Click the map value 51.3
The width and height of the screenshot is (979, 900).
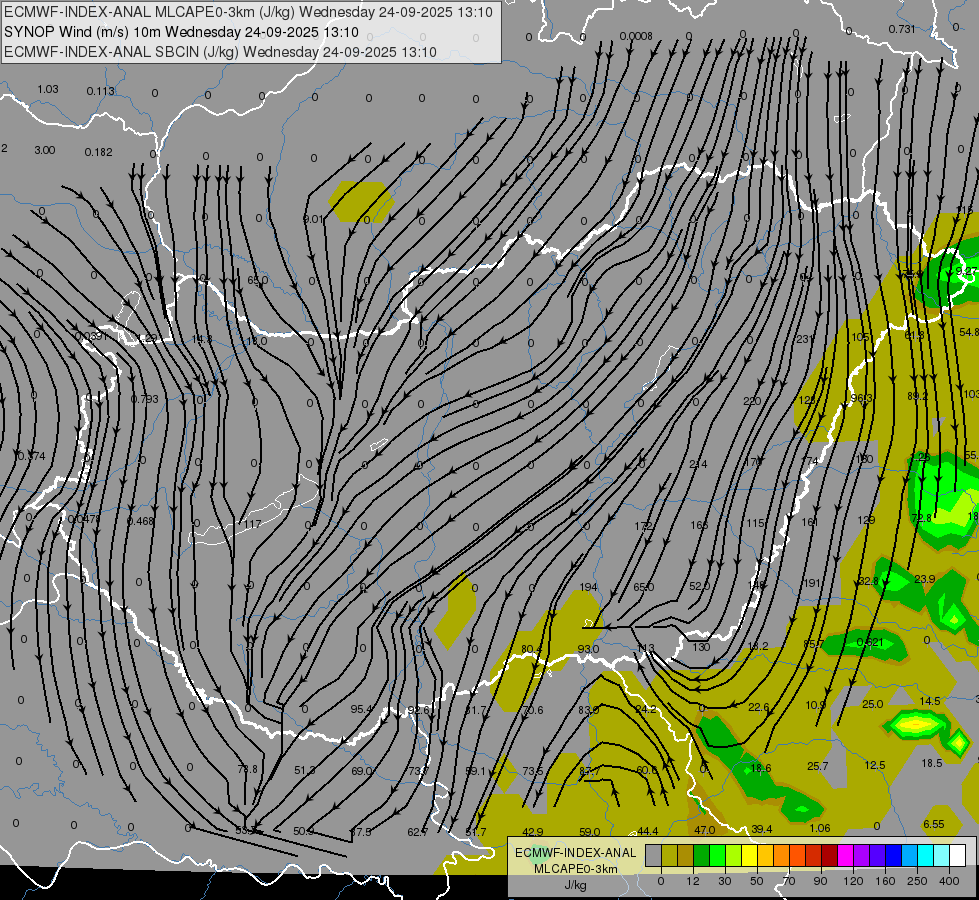tap(305, 770)
